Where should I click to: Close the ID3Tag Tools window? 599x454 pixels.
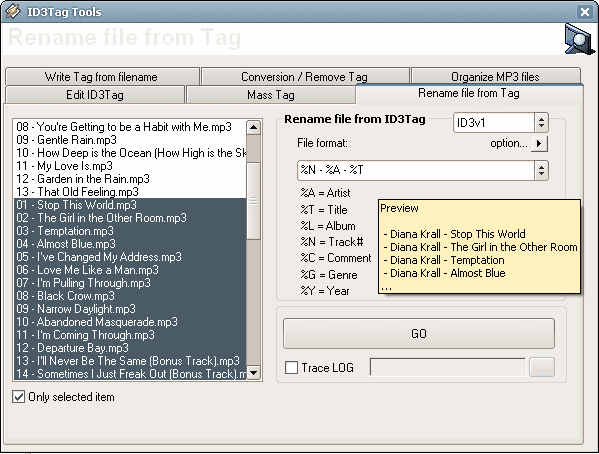click(584, 12)
